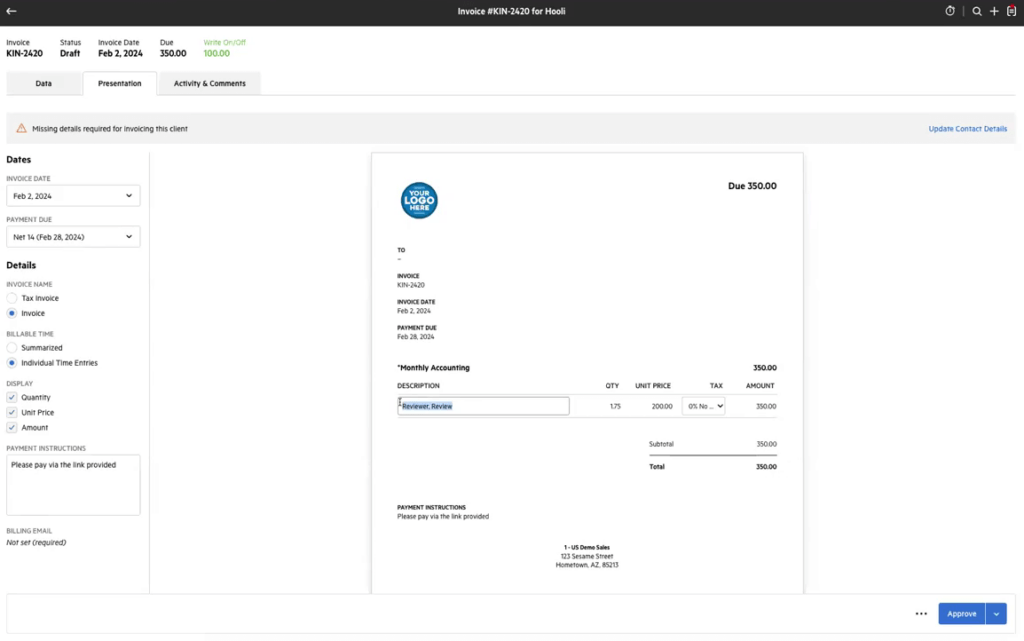Open the tax rate dropdown in line item
This screenshot has height=641, width=1024.
704,406
